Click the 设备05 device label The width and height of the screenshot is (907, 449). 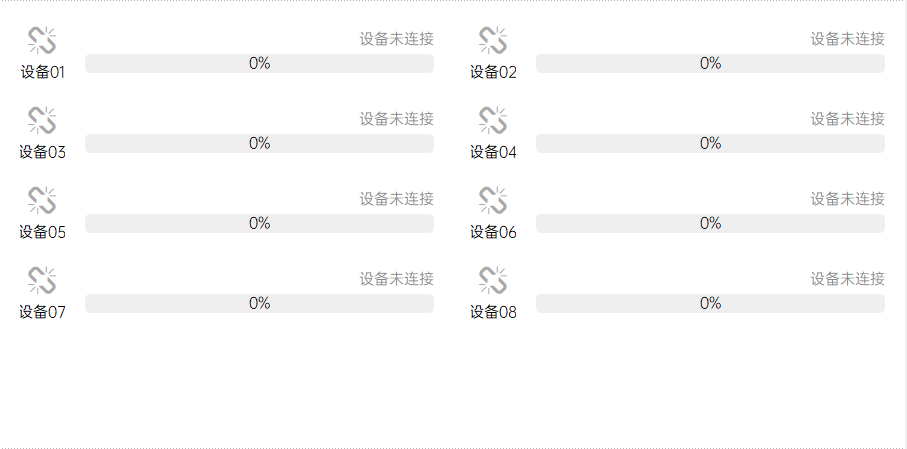[x=42, y=232]
